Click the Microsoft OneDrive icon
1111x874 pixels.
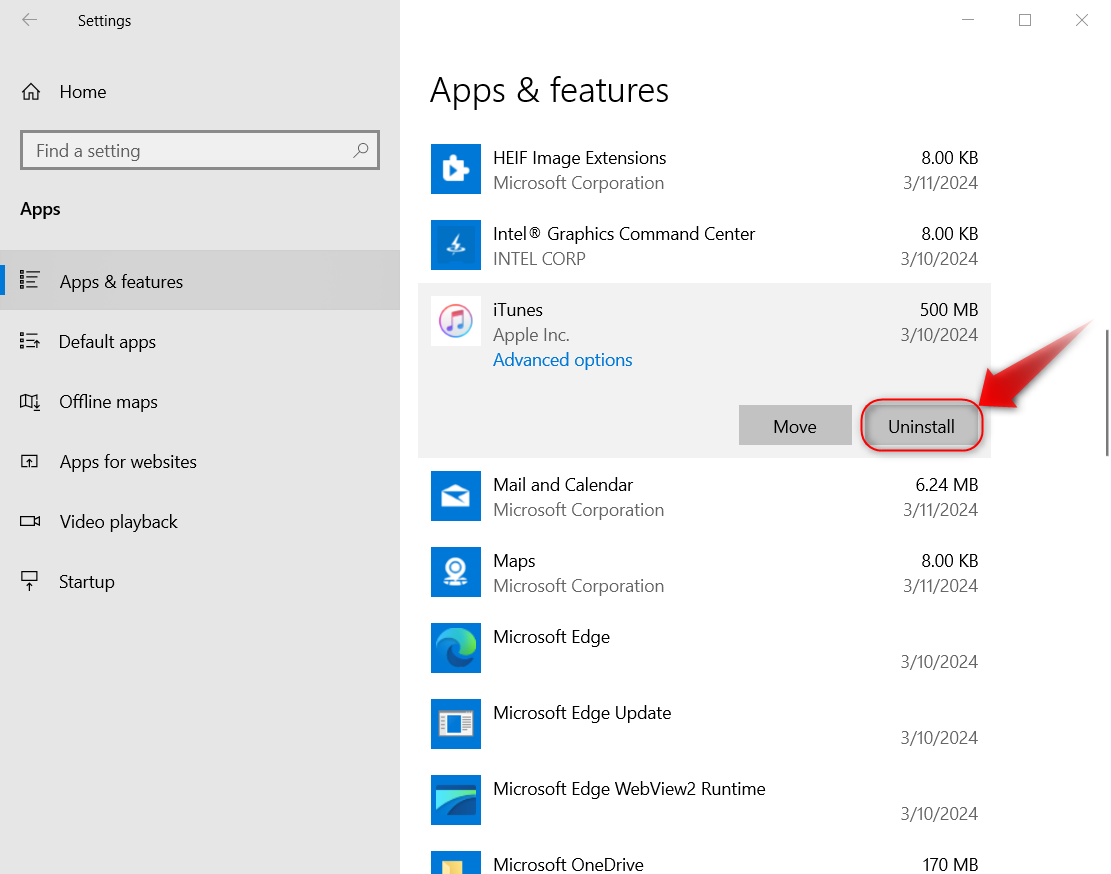456,863
